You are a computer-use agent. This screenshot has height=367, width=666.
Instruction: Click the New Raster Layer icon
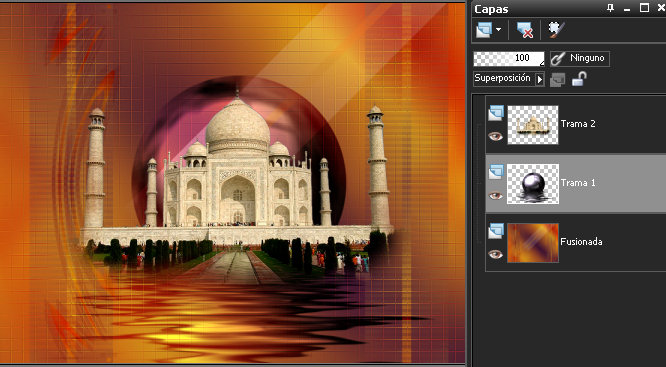pyautogui.click(x=483, y=31)
